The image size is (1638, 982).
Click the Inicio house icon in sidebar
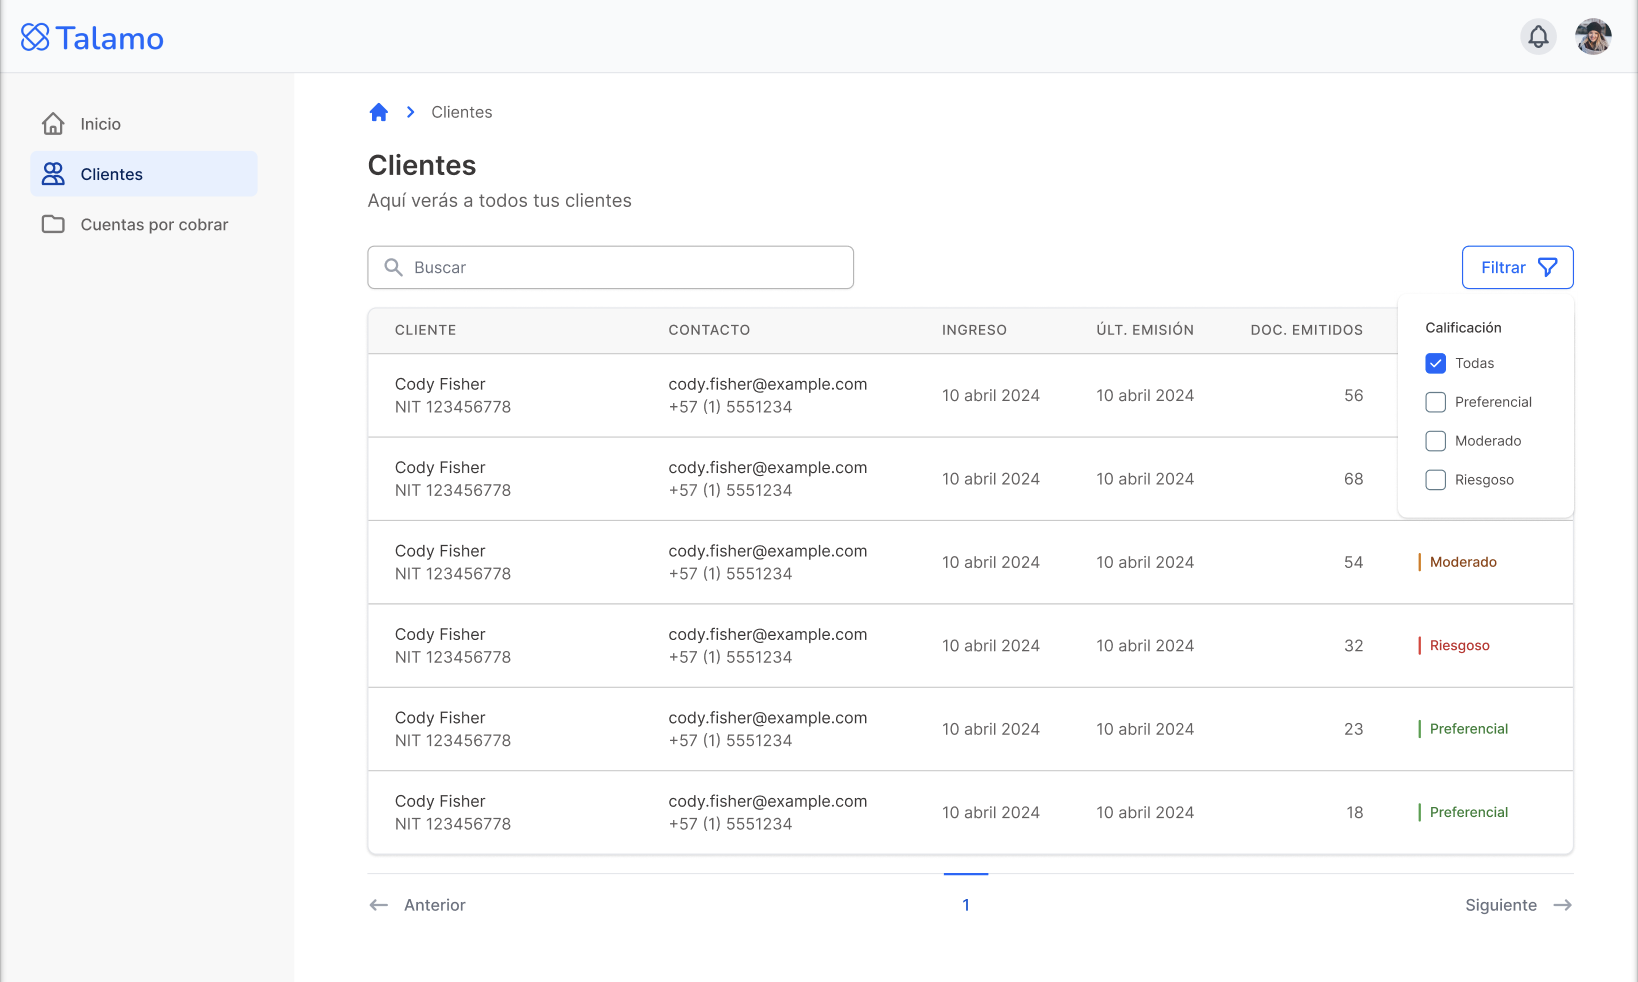[x=53, y=124]
